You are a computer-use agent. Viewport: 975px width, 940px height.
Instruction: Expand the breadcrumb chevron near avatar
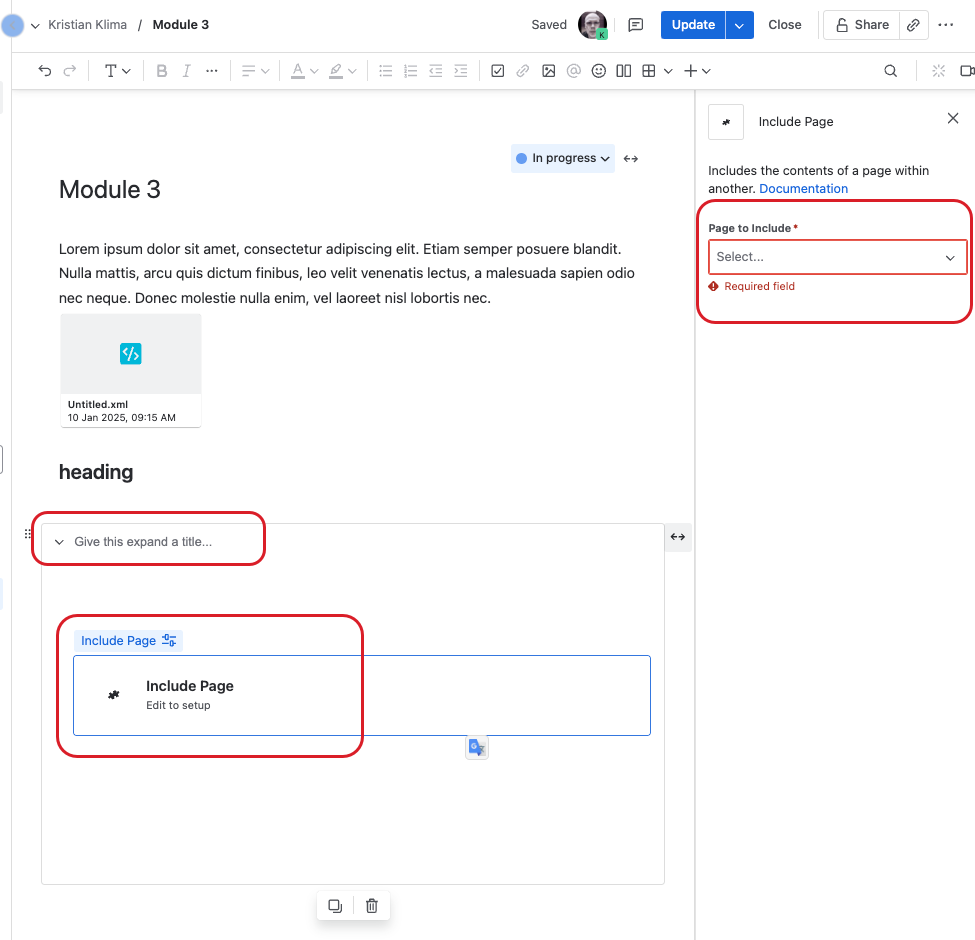pyautogui.click(x=35, y=25)
